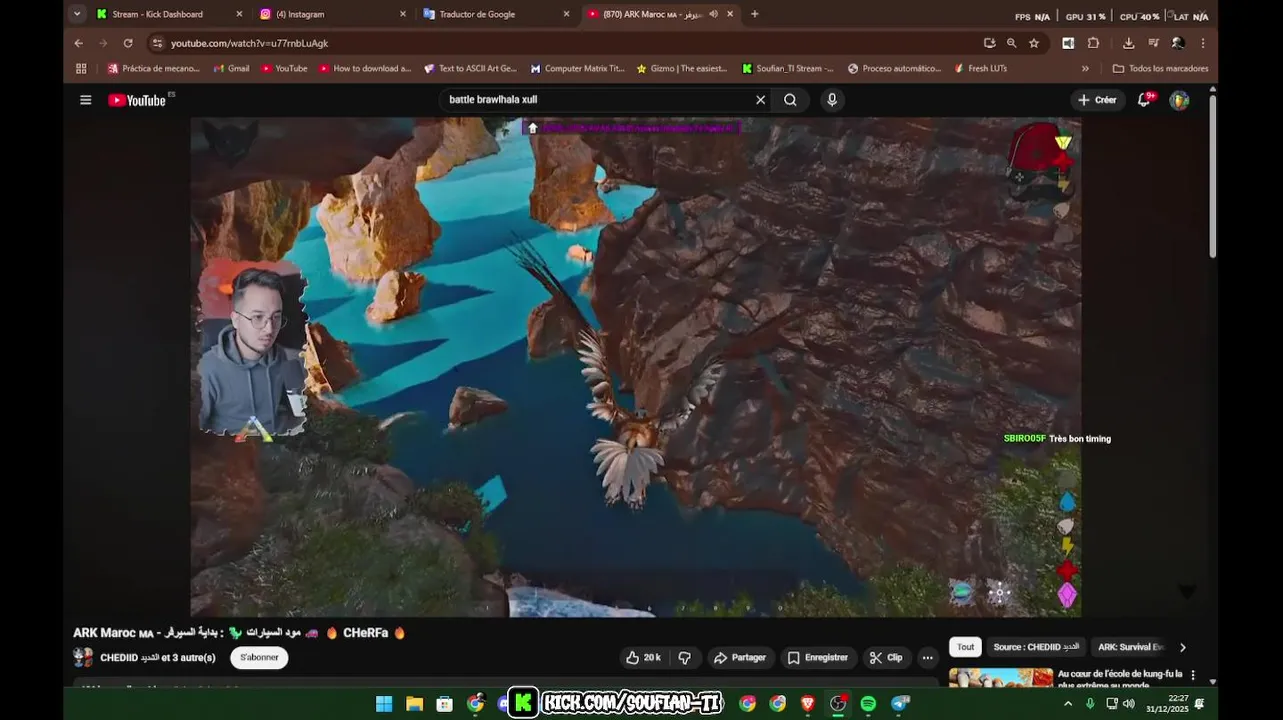This screenshot has height=720, width=1283.
Task: Open kung-fu recommended video thumbnail
Action: [x=1001, y=677]
